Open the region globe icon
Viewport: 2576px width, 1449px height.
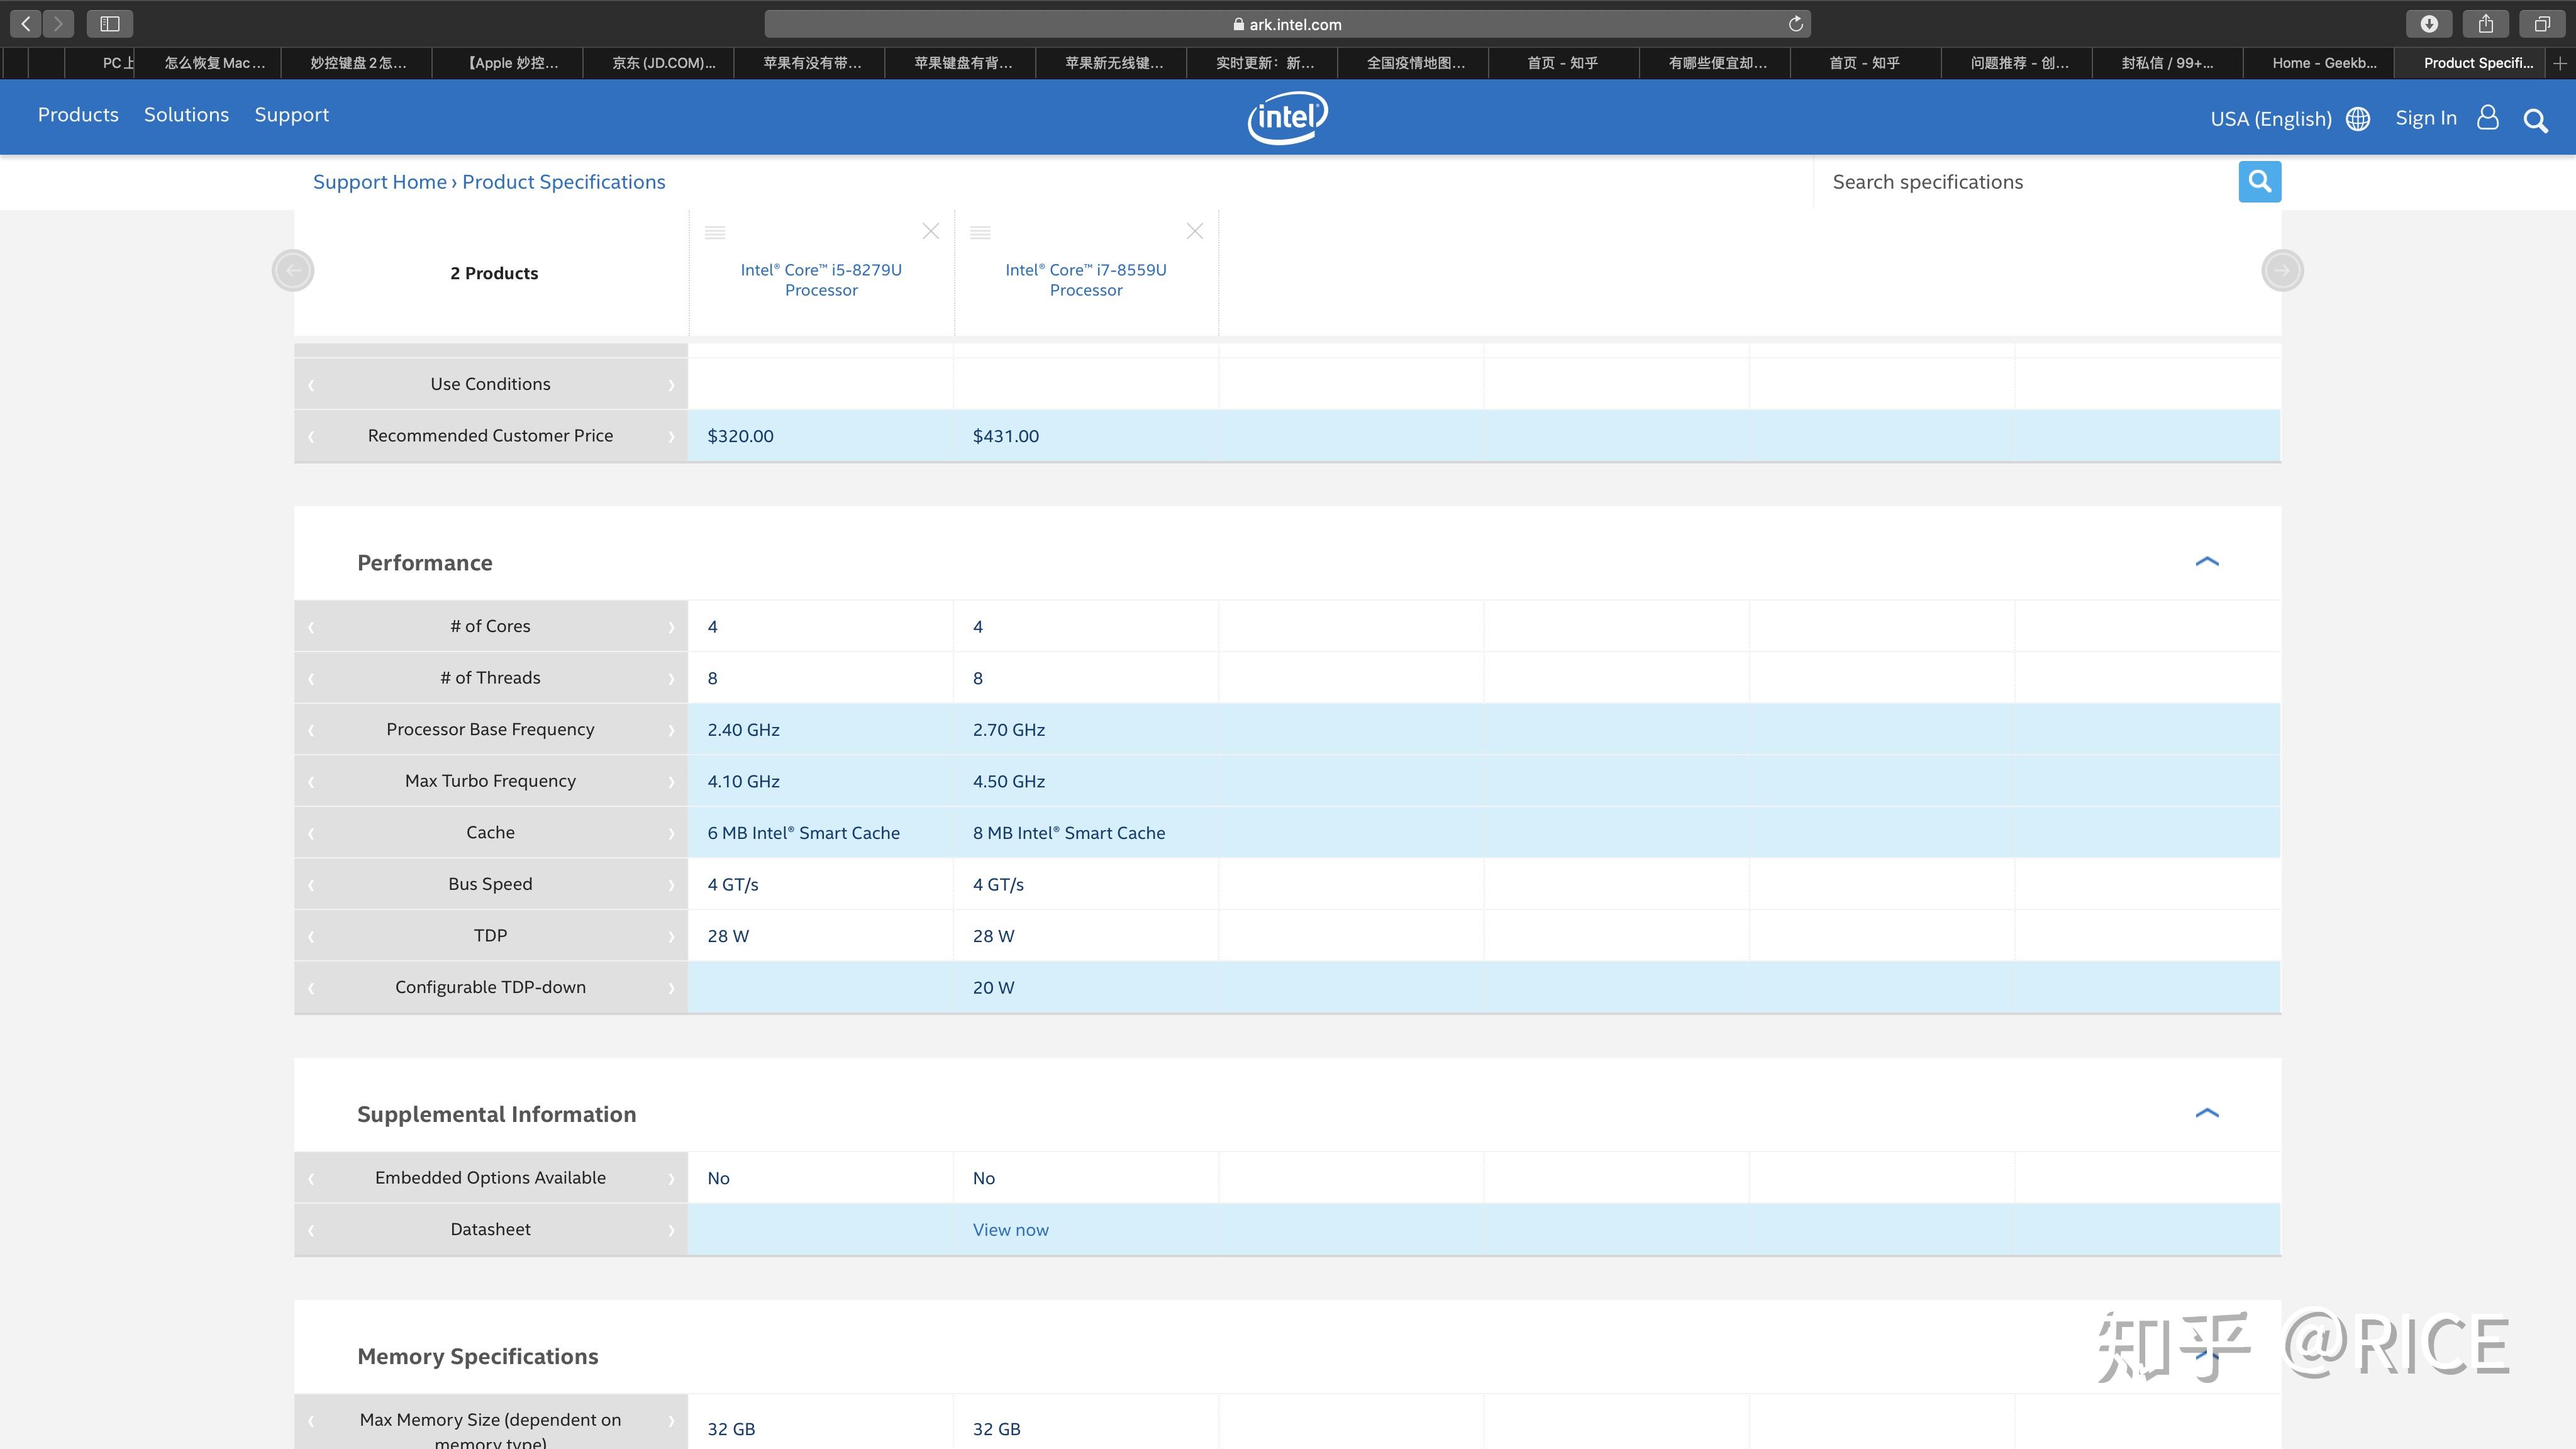tap(2358, 119)
